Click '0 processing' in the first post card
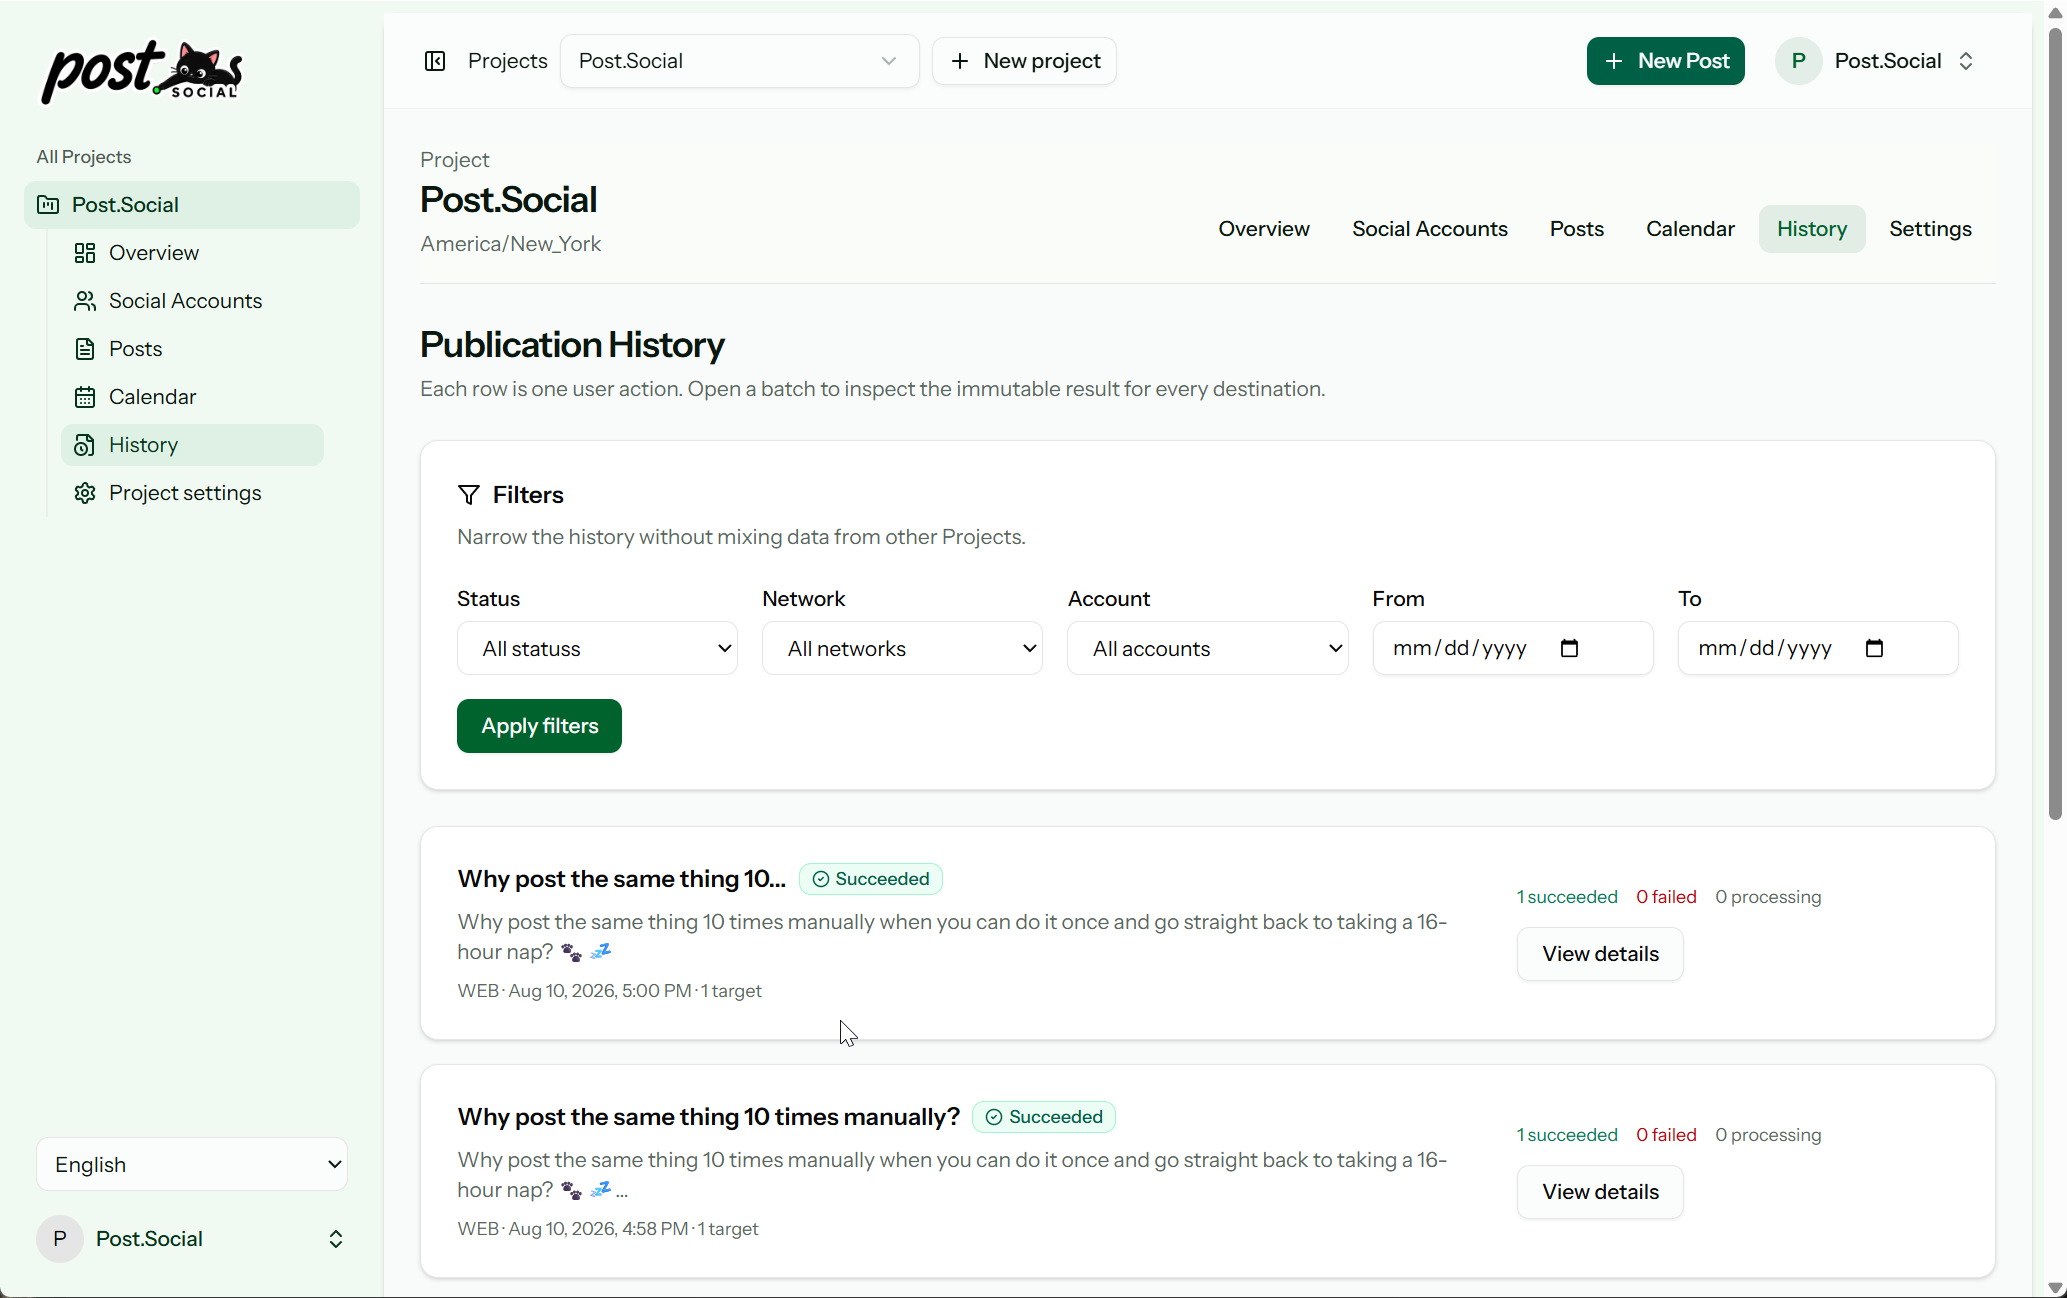Image resolution: width=2067 pixels, height=1298 pixels. [1768, 897]
